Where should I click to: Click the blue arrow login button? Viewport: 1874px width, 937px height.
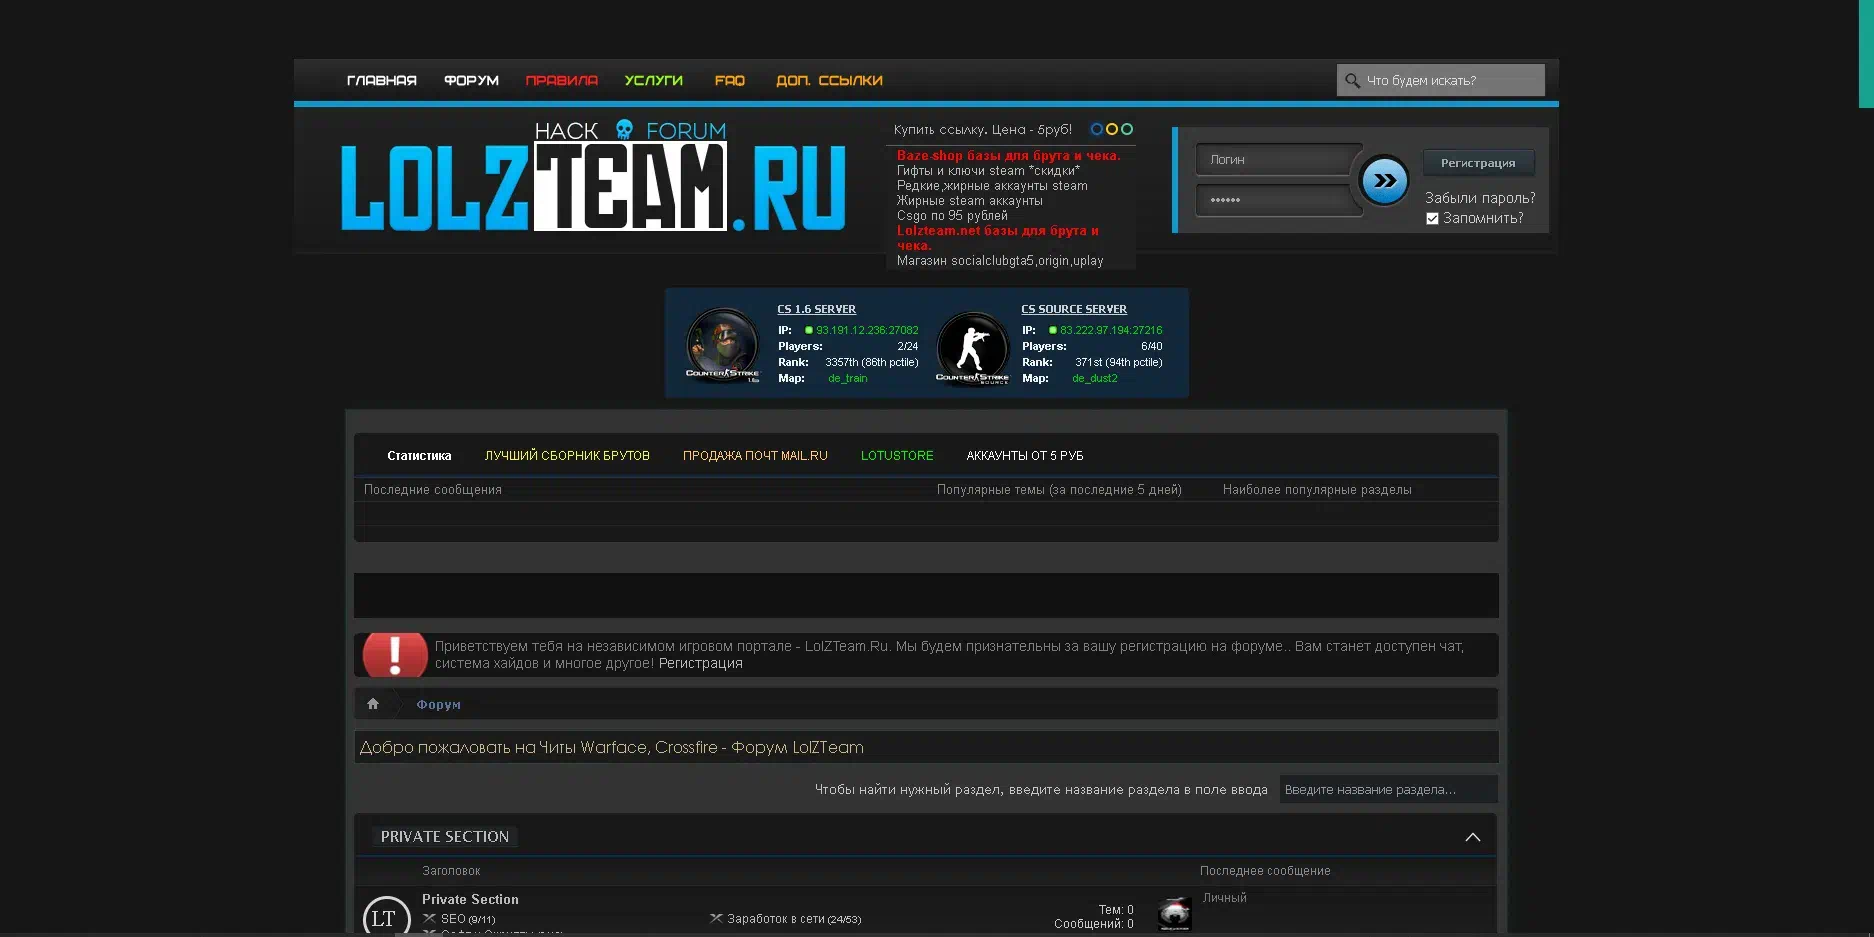pos(1385,181)
